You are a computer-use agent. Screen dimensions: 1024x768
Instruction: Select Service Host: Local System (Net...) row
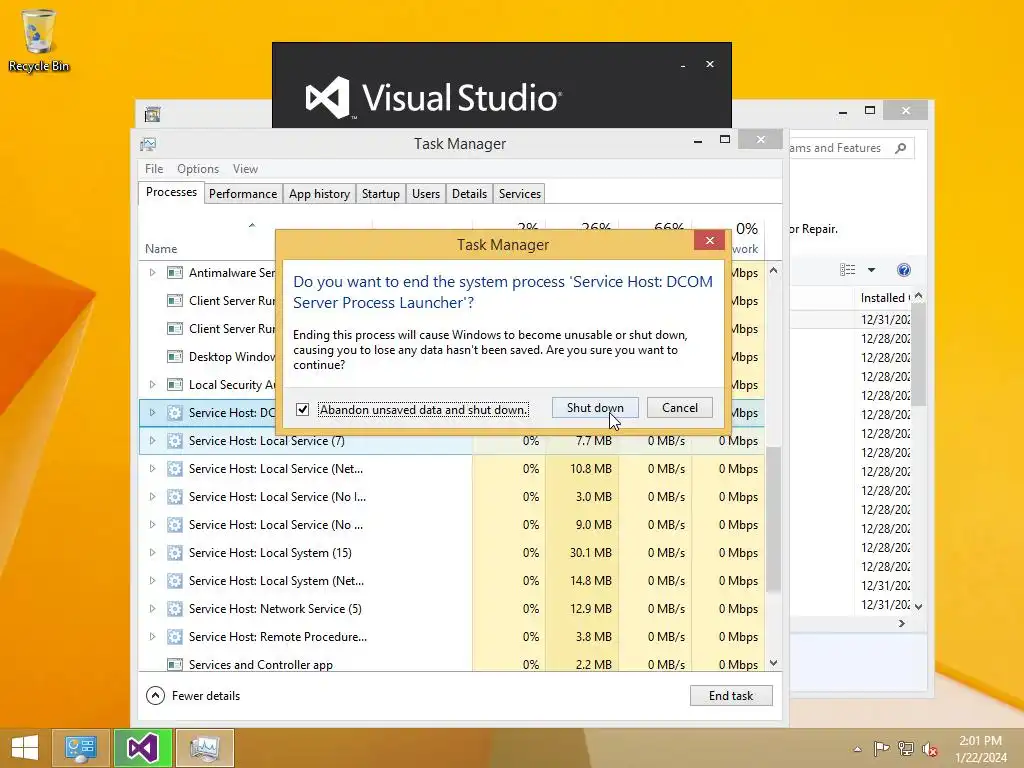pyautogui.click(x=451, y=581)
